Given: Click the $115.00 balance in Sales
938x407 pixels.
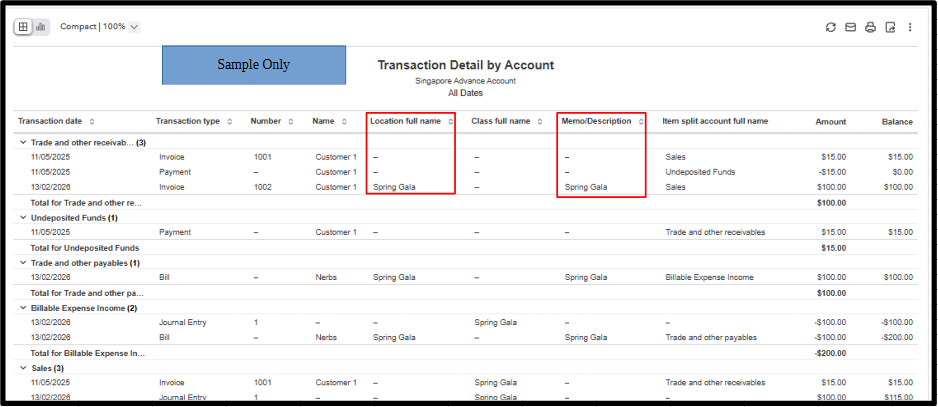Looking at the screenshot, I should [x=897, y=397].
